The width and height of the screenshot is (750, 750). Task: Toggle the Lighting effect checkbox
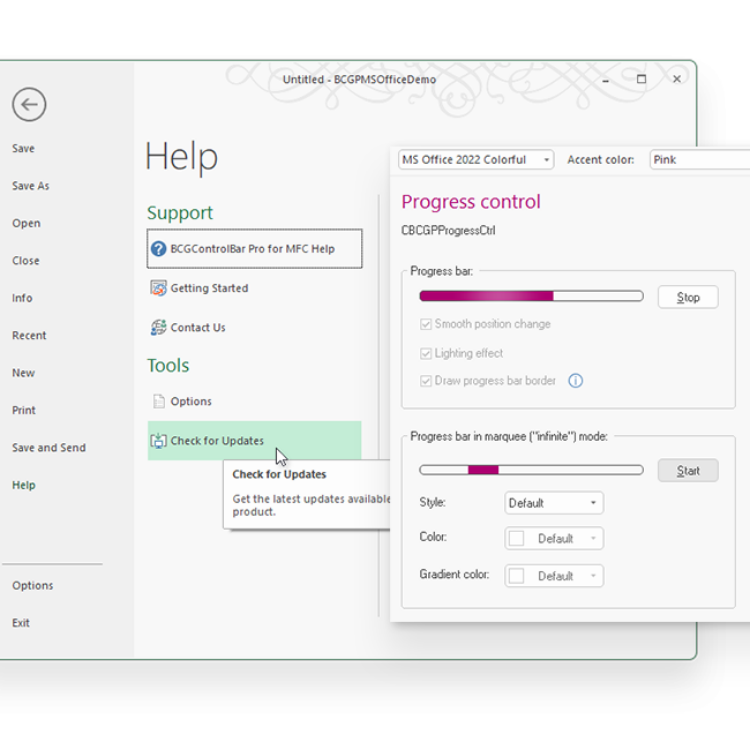pyautogui.click(x=426, y=353)
